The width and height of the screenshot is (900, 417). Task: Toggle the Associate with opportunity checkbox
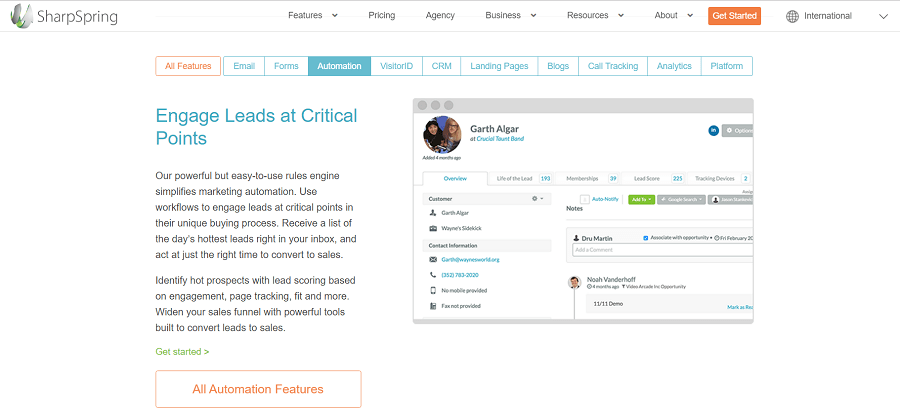(646, 237)
